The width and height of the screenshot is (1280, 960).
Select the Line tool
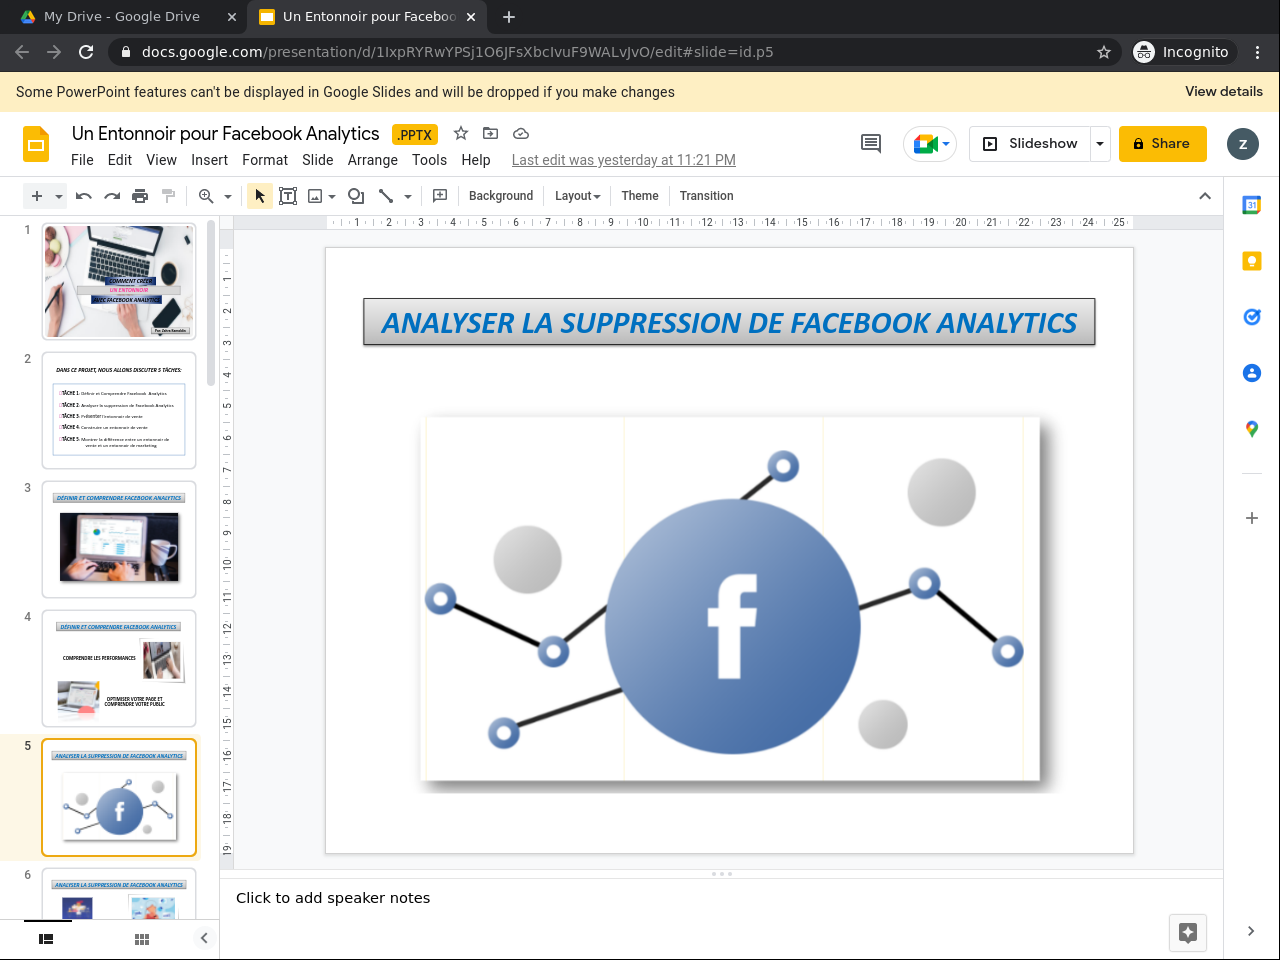coord(386,196)
